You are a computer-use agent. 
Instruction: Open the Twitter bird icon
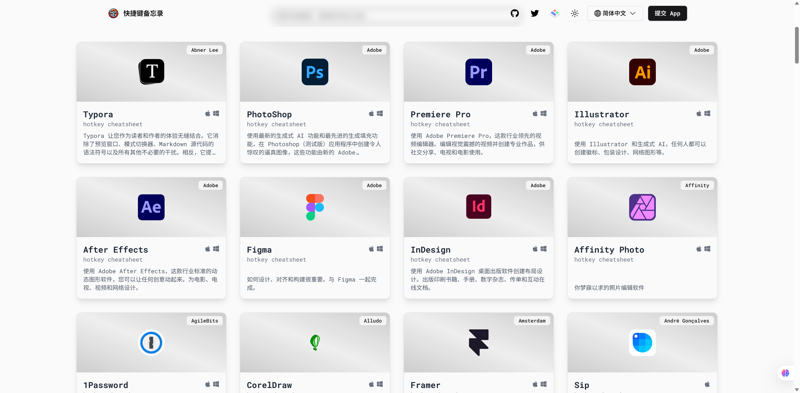[x=535, y=13]
